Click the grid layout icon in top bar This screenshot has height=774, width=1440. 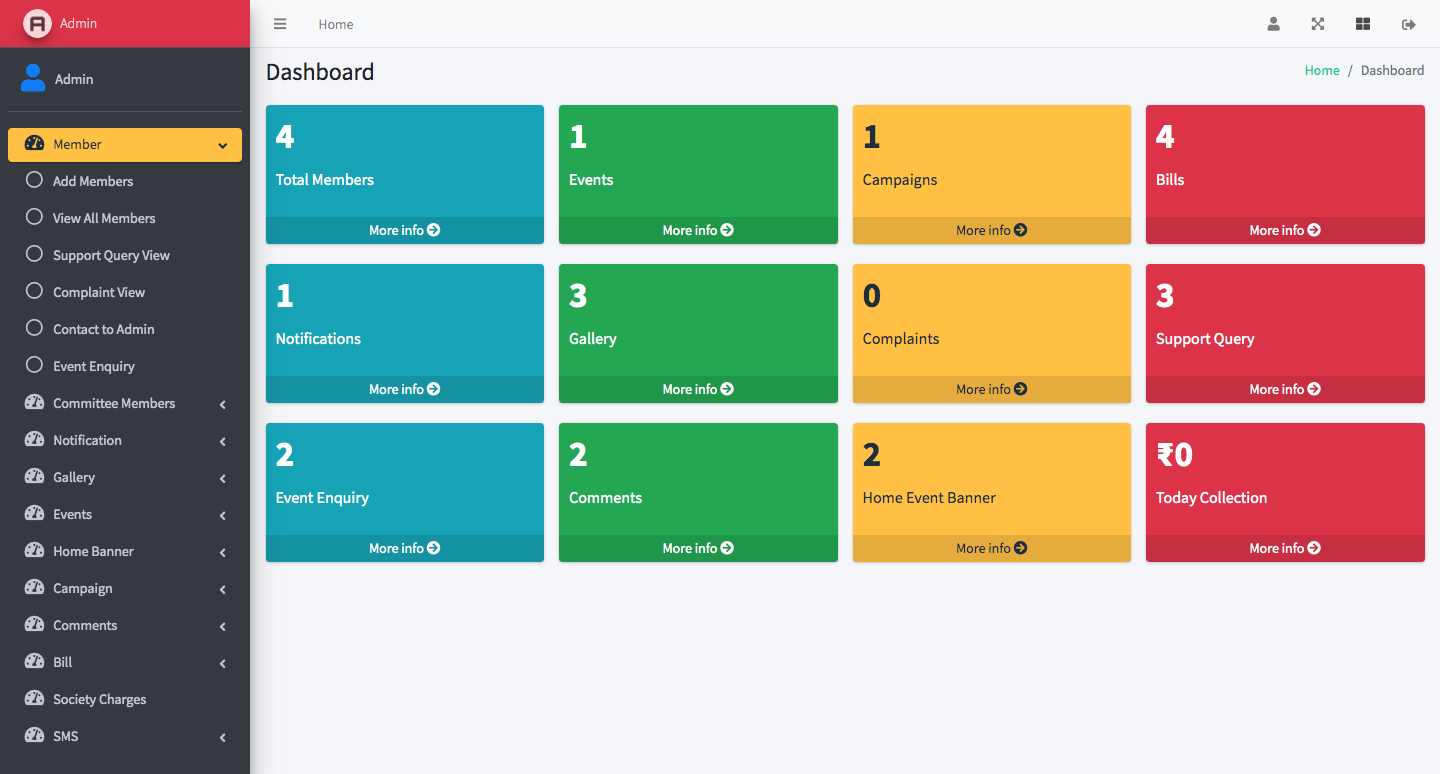click(1362, 24)
